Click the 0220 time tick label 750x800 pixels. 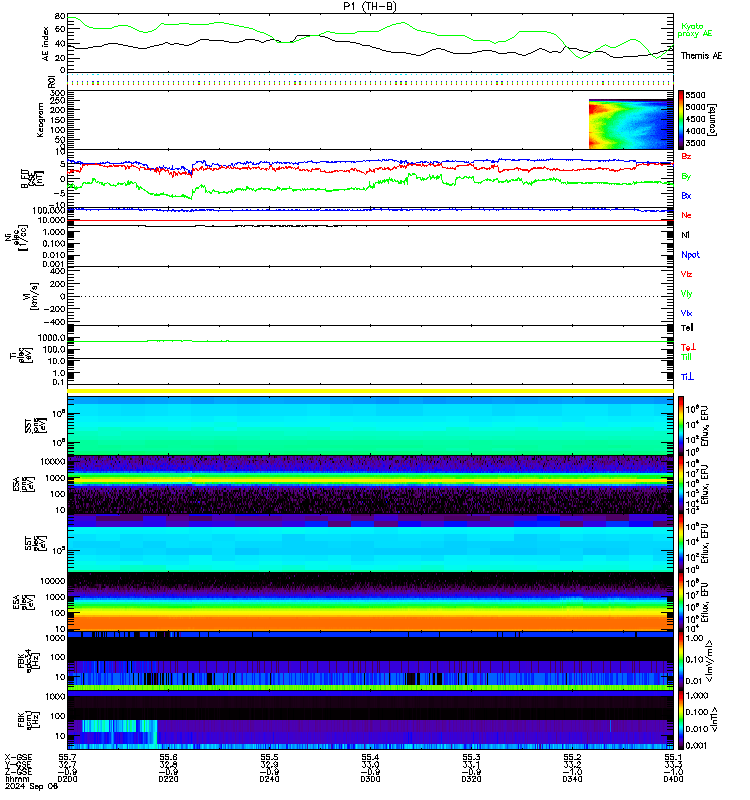pyautogui.click(x=168, y=779)
